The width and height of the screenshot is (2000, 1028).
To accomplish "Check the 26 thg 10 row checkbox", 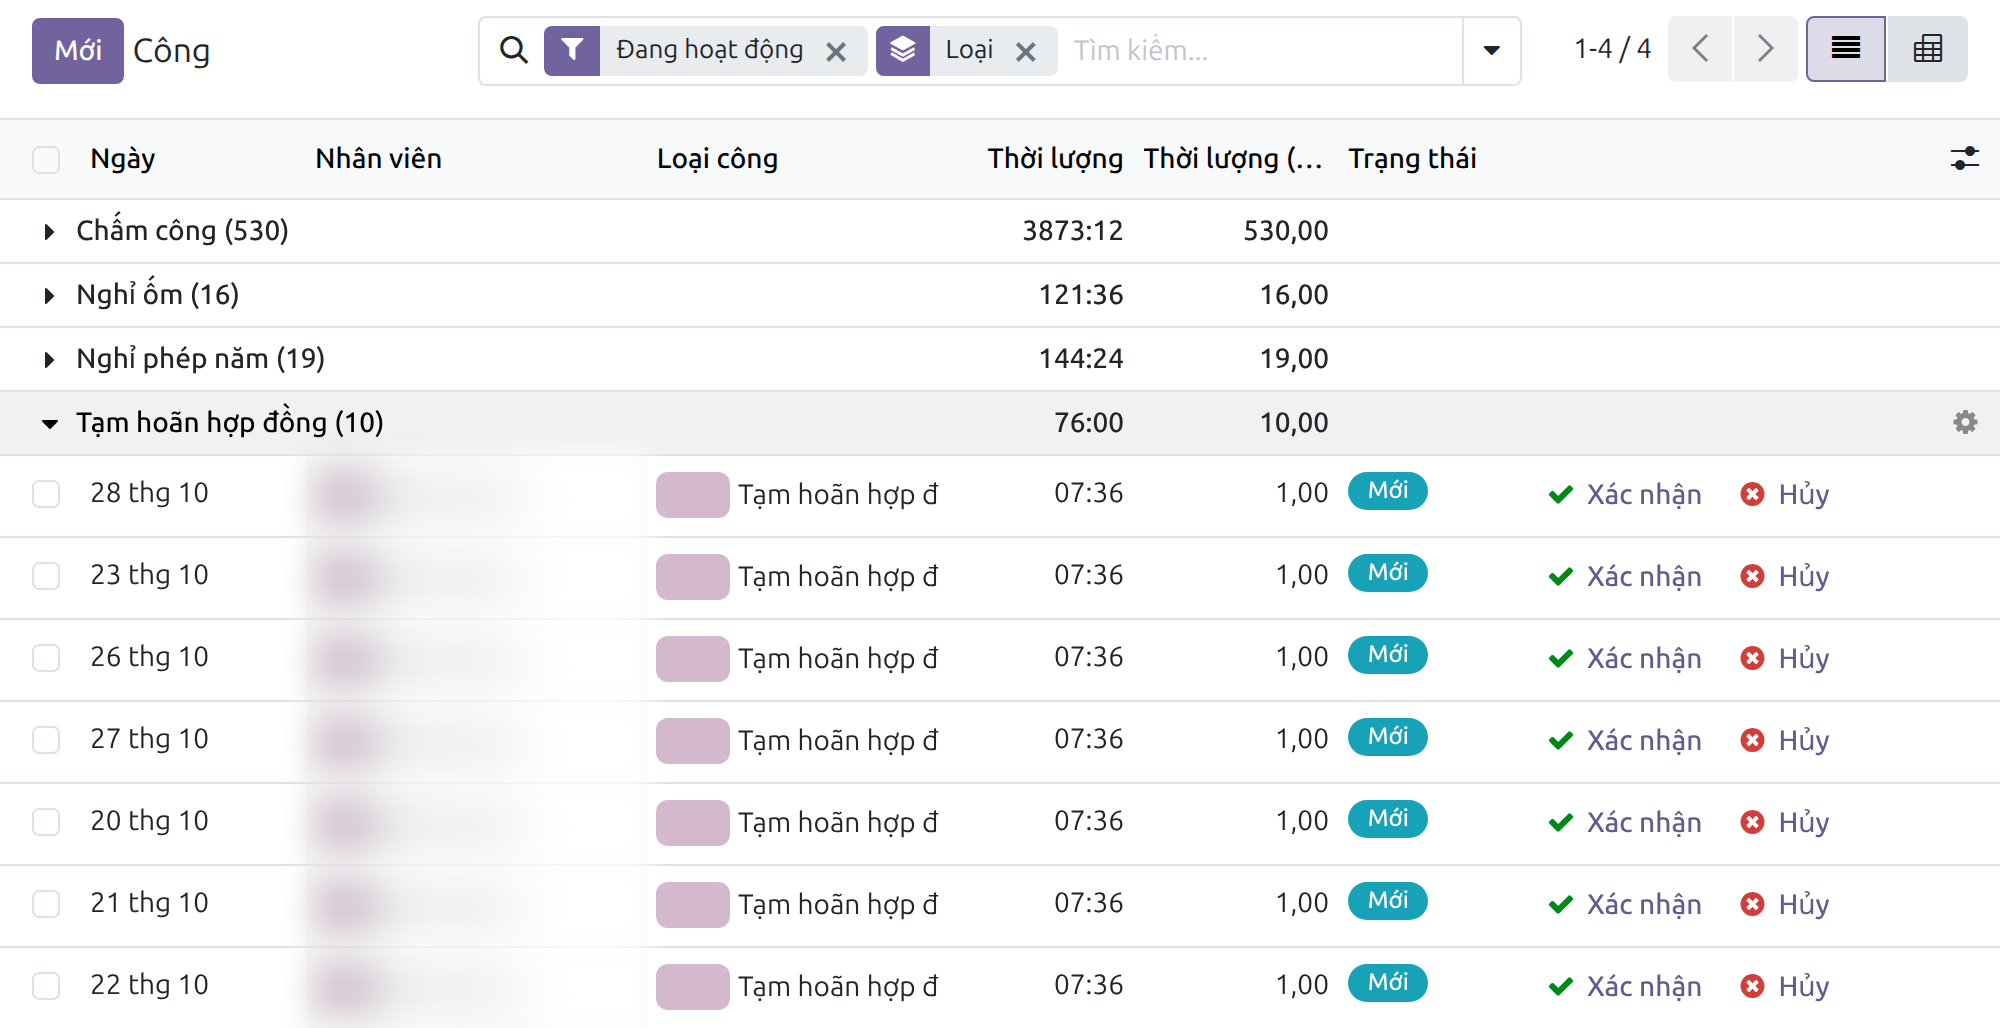I will pyautogui.click(x=46, y=658).
